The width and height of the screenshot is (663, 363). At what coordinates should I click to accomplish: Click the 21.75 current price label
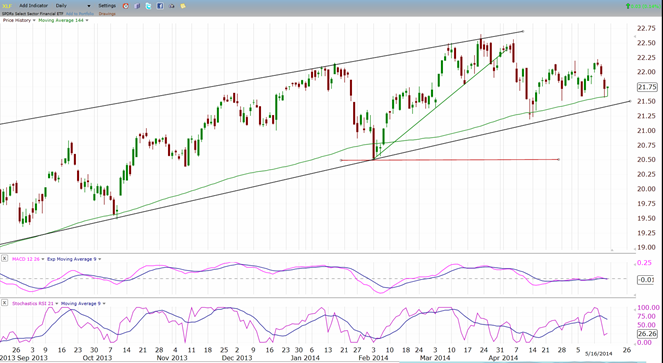click(x=647, y=87)
